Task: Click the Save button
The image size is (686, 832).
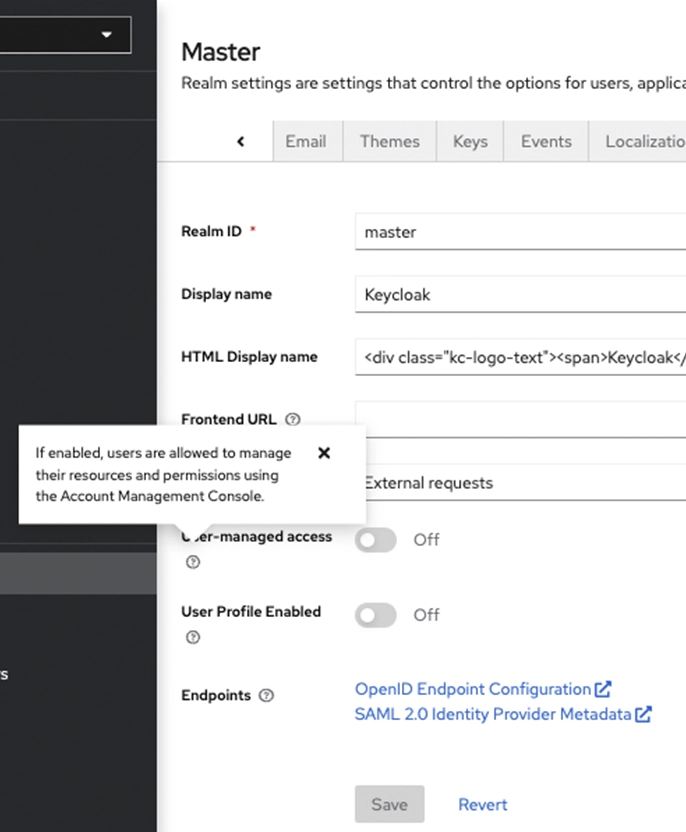Action: (x=389, y=804)
